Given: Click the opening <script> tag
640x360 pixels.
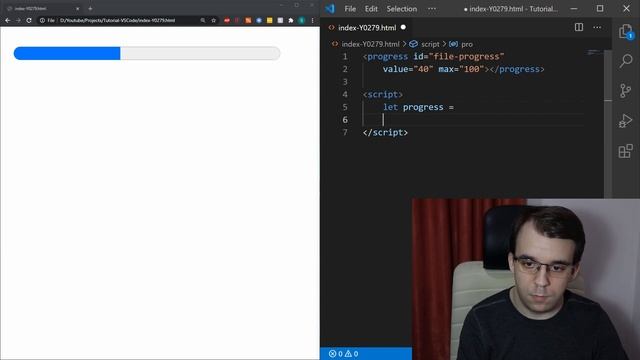Looking at the screenshot, I should [383, 94].
